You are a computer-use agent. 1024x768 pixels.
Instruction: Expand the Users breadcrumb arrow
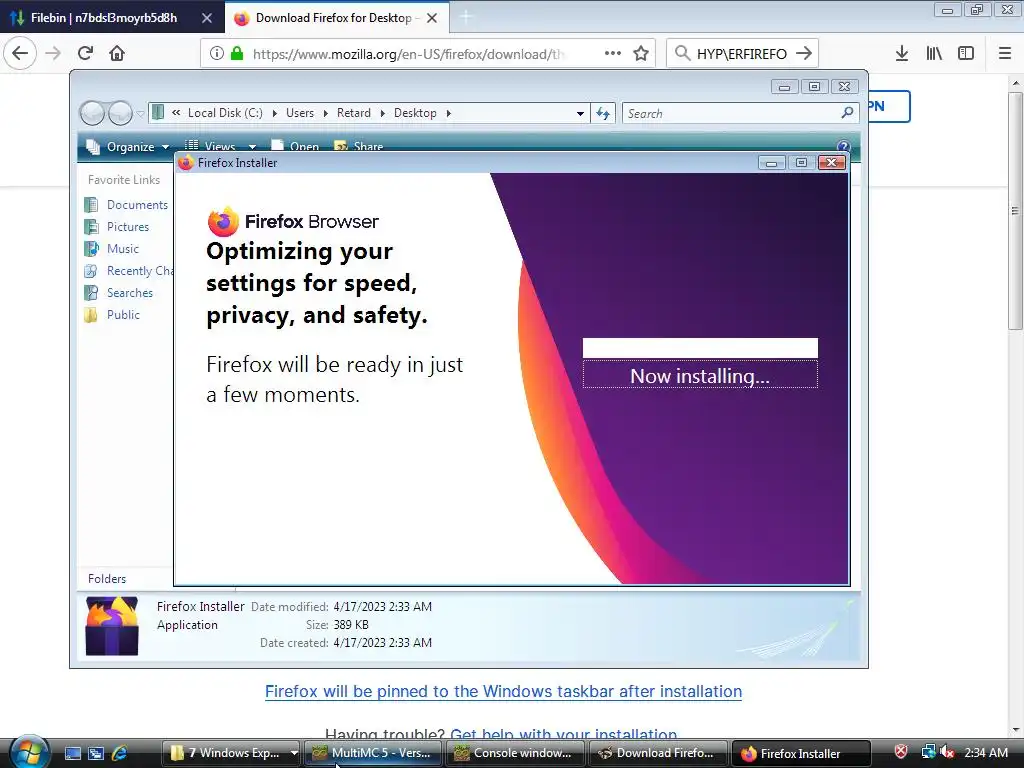pos(325,114)
